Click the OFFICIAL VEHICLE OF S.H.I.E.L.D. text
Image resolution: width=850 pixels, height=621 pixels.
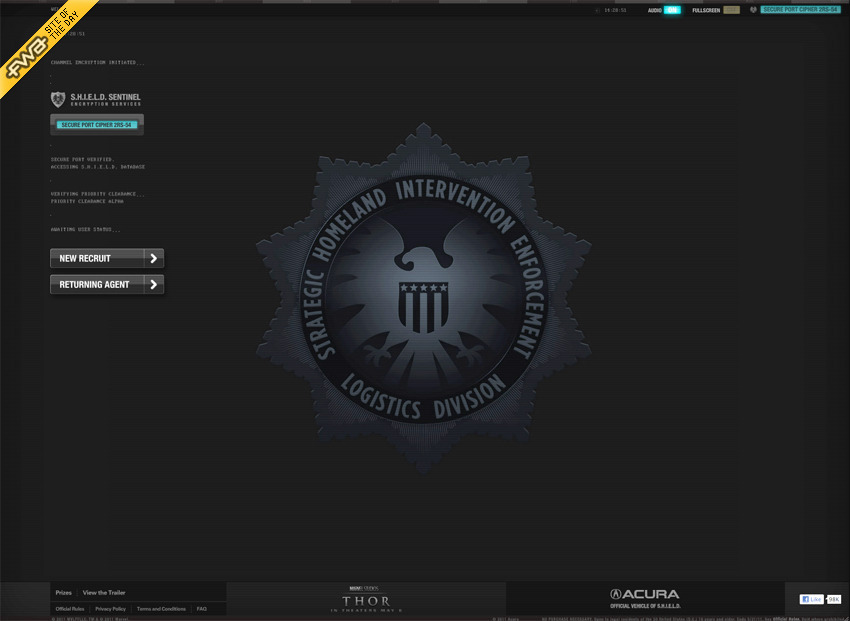click(x=645, y=606)
